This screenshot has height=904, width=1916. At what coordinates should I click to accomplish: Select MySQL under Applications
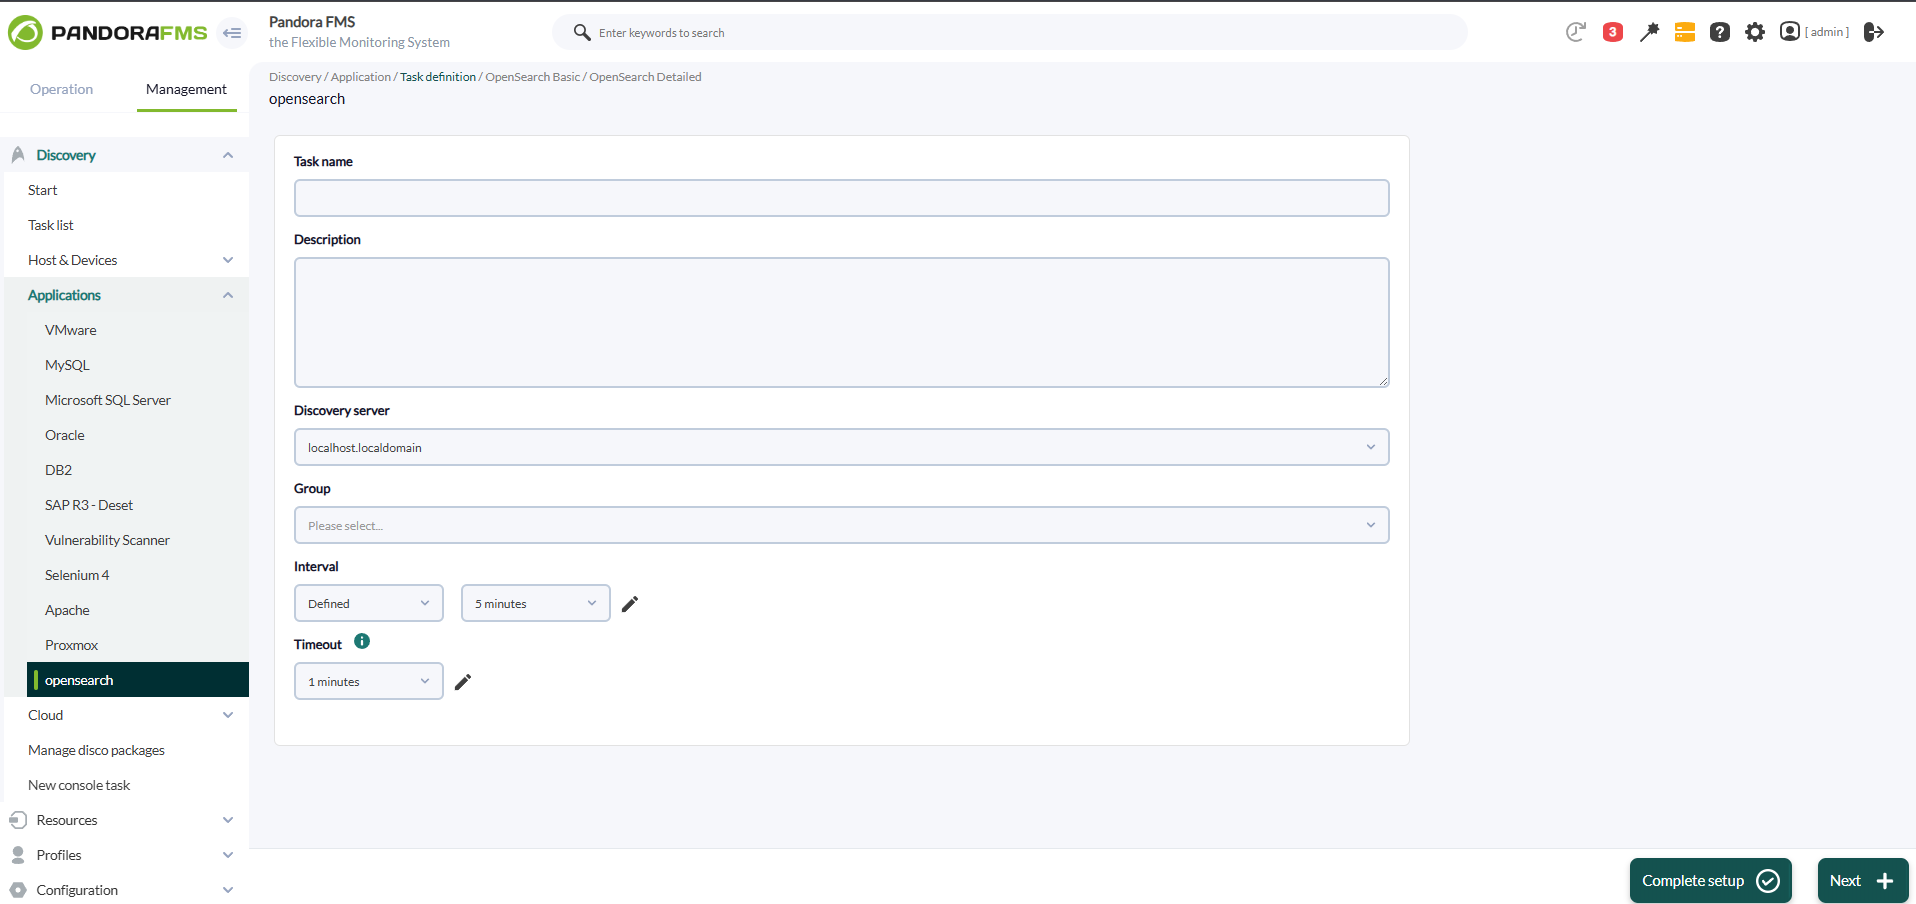[x=67, y=365]
